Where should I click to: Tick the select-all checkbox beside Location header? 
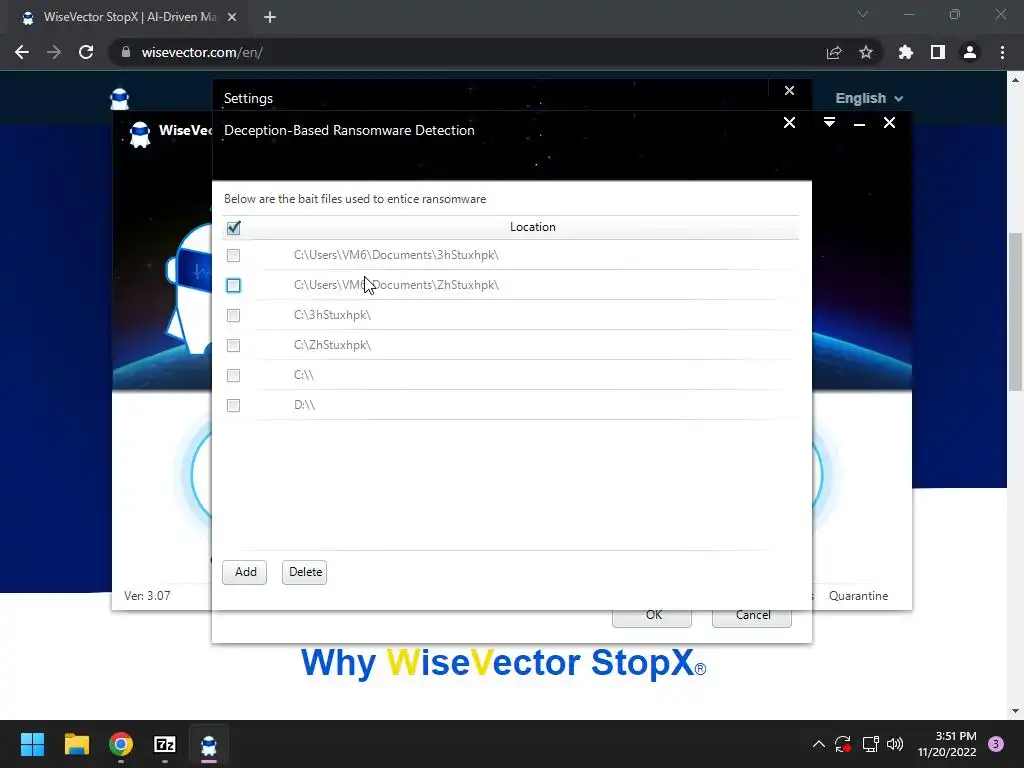(x=233, y=227)
